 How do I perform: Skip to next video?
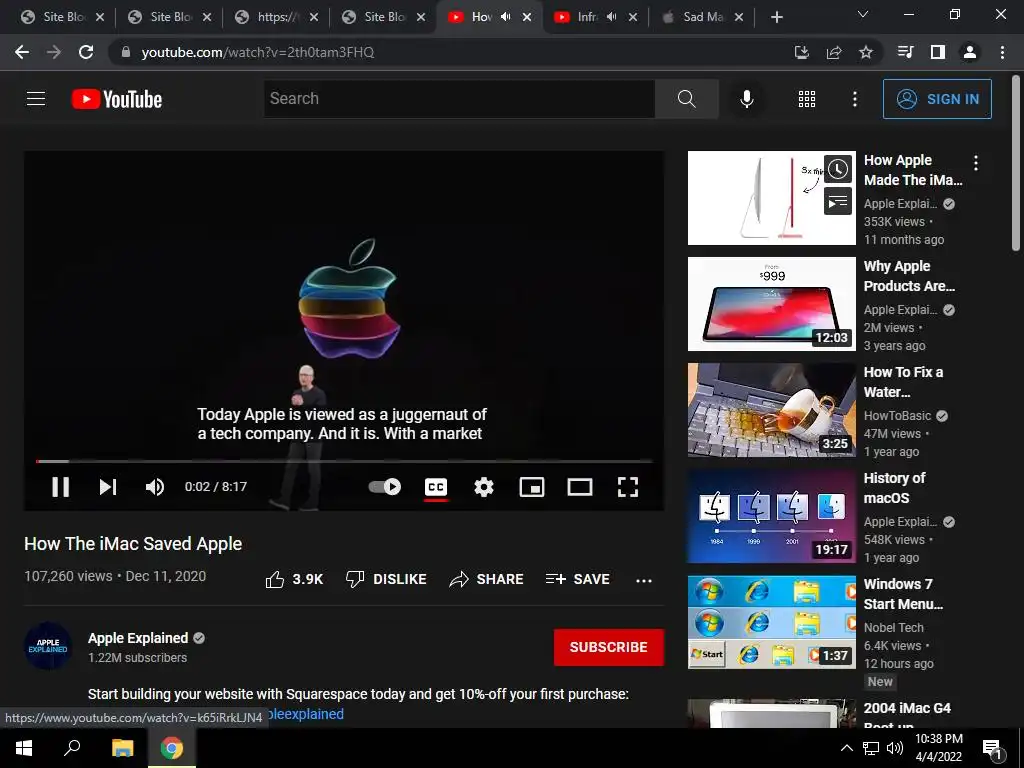coord(108,487)
